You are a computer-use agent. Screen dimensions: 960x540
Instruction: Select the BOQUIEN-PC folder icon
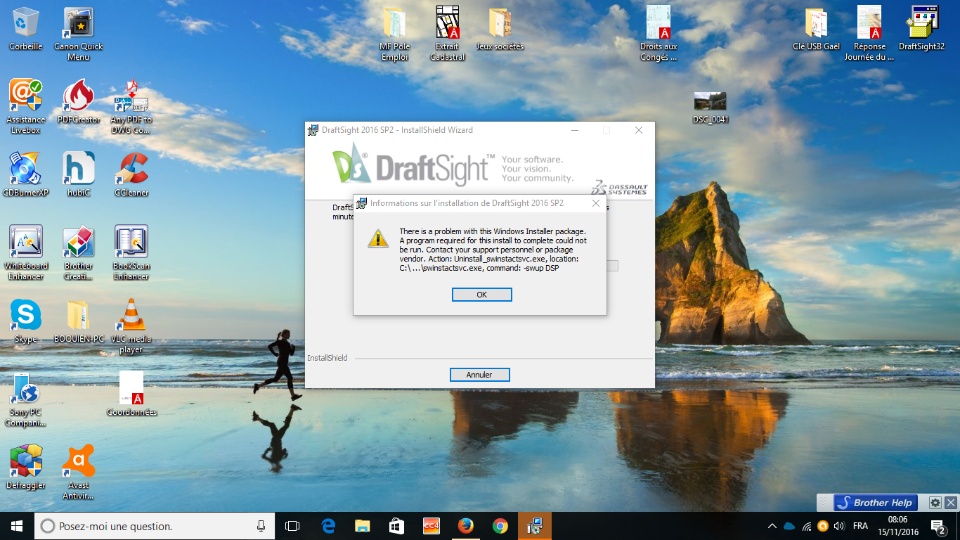tap(78, 321)
